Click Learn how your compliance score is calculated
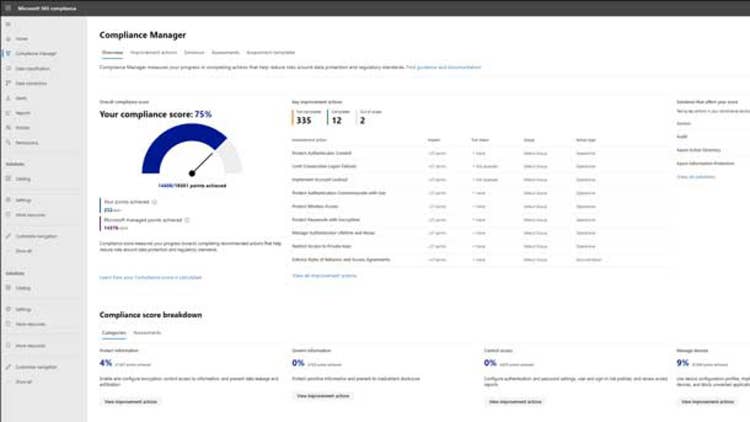 pyautogui.click(x=150, y=277)
